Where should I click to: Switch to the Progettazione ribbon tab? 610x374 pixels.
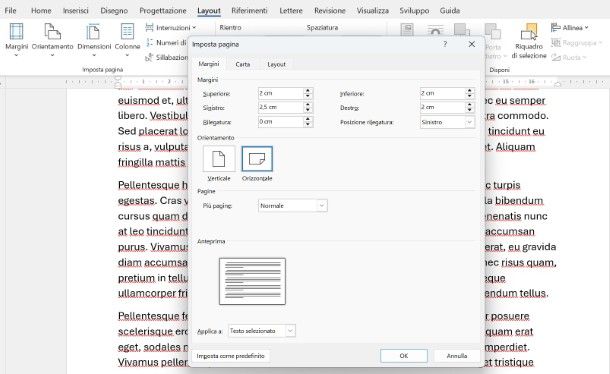click(x=163, y=11)
